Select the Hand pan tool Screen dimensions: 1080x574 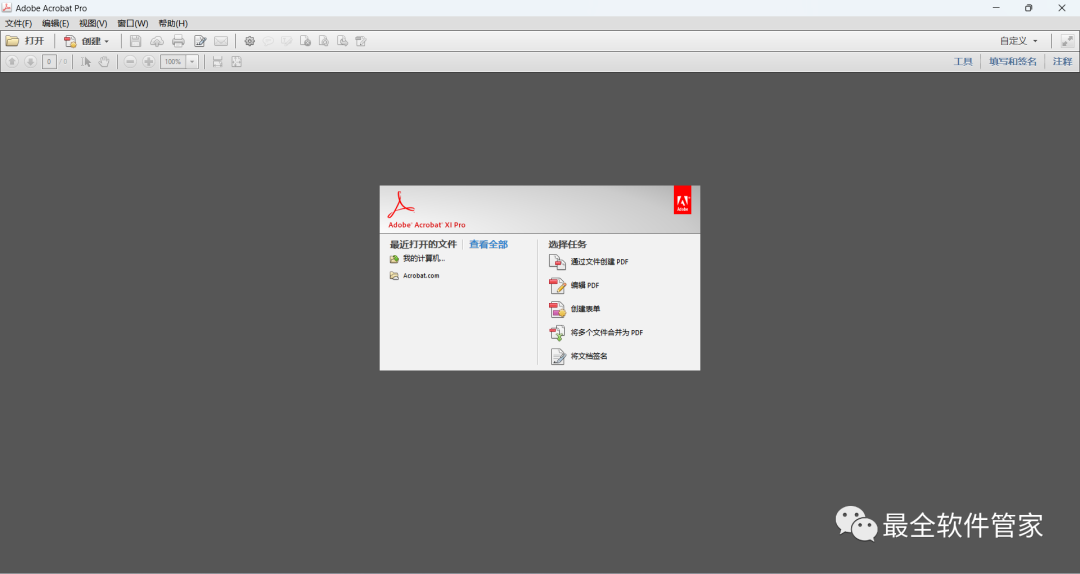click(104, 62)
